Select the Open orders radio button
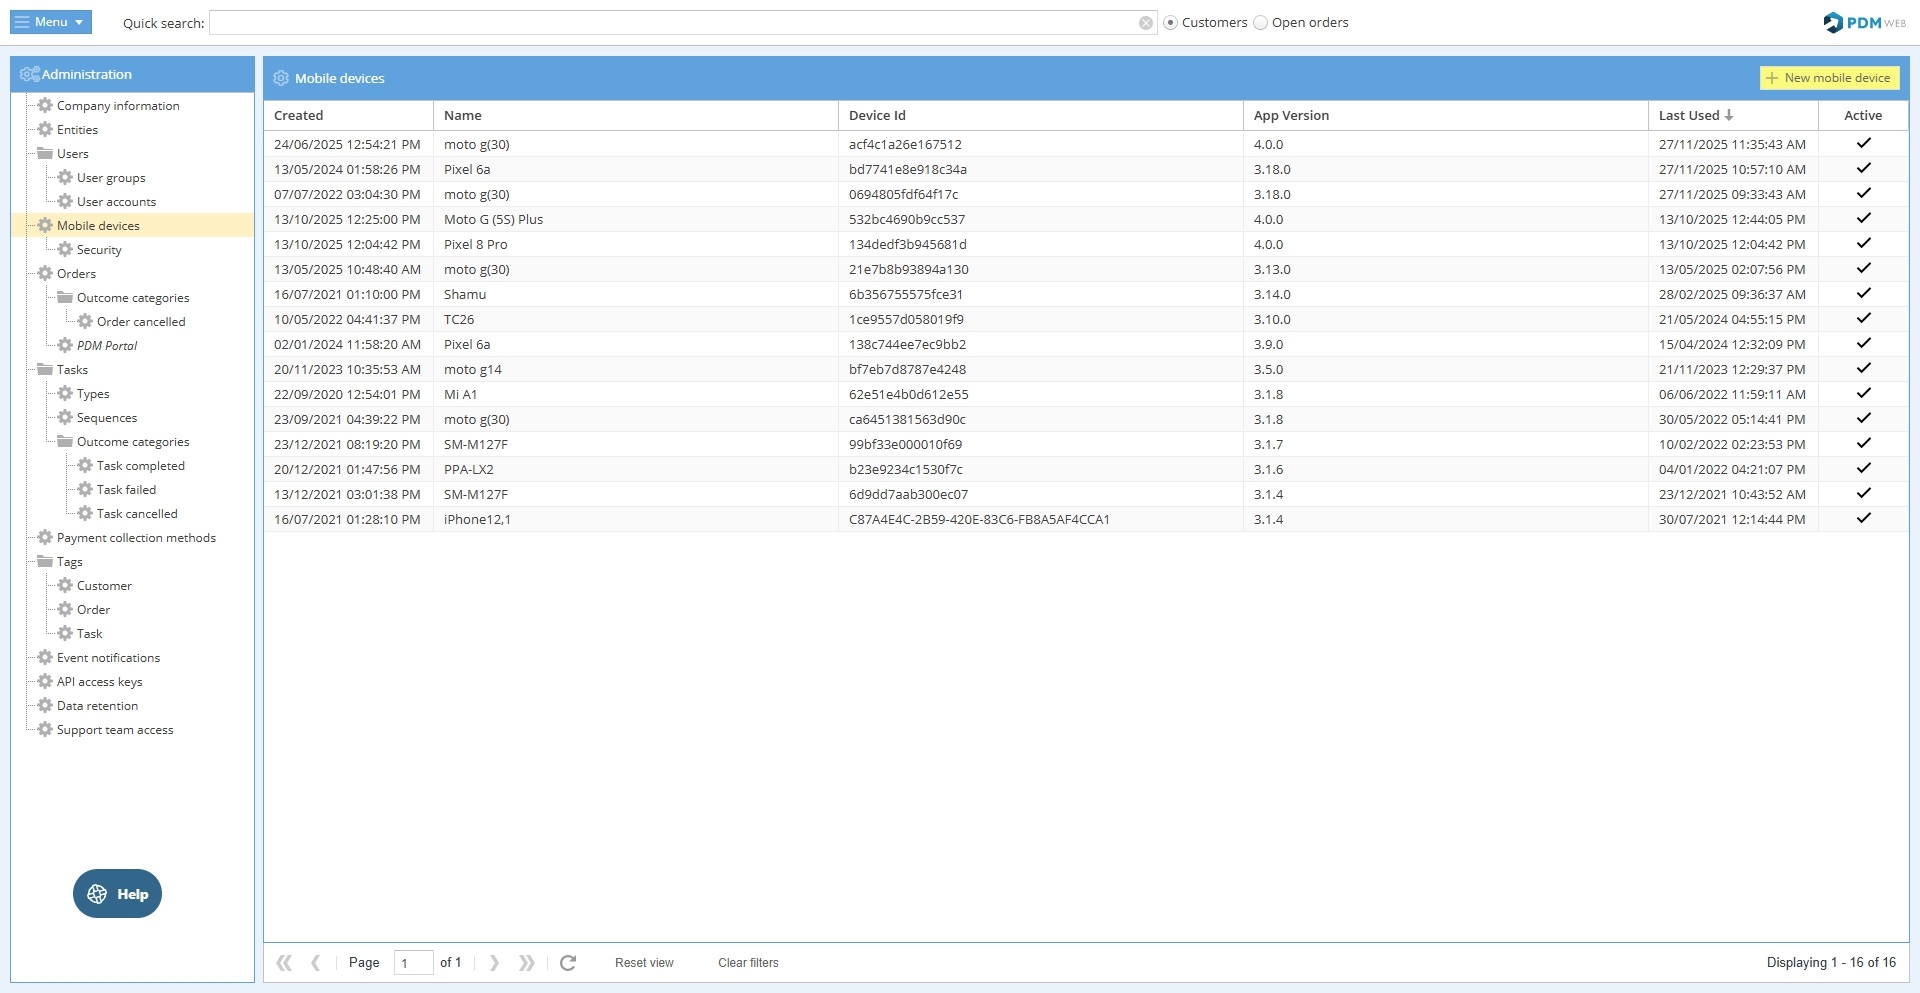1920x993 pixels. pos(1260,23)
